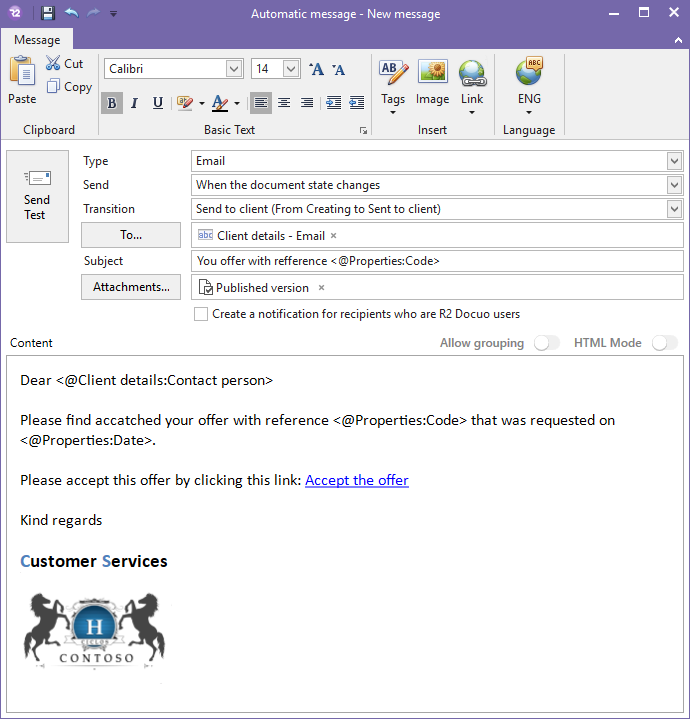This screenshot has height=719, width=690.
Task: Open the ENG language menu
Action: [x=529, y=86]
